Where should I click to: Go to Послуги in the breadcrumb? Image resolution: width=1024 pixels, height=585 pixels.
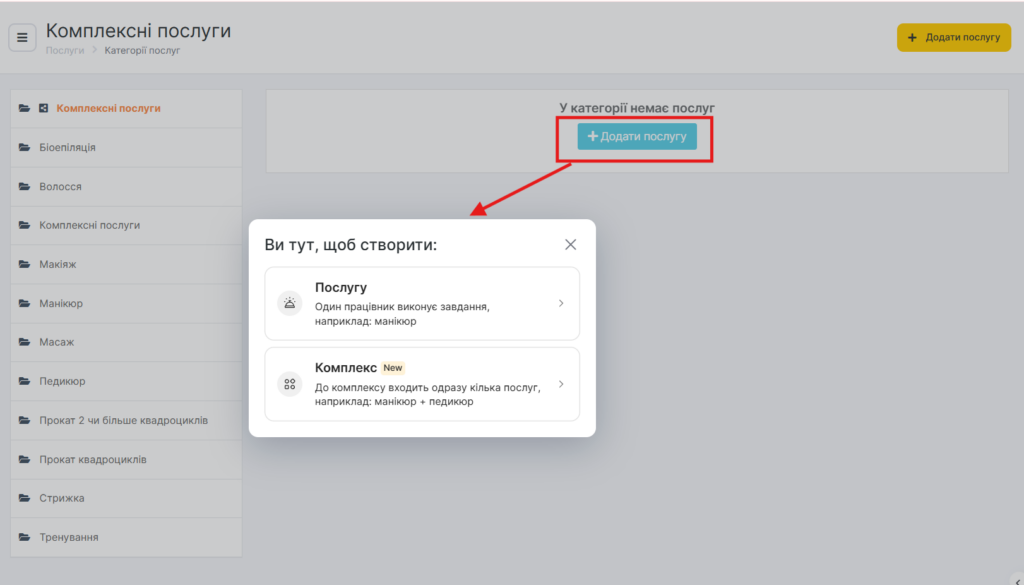pyautogui.click(x=65, y=50)
